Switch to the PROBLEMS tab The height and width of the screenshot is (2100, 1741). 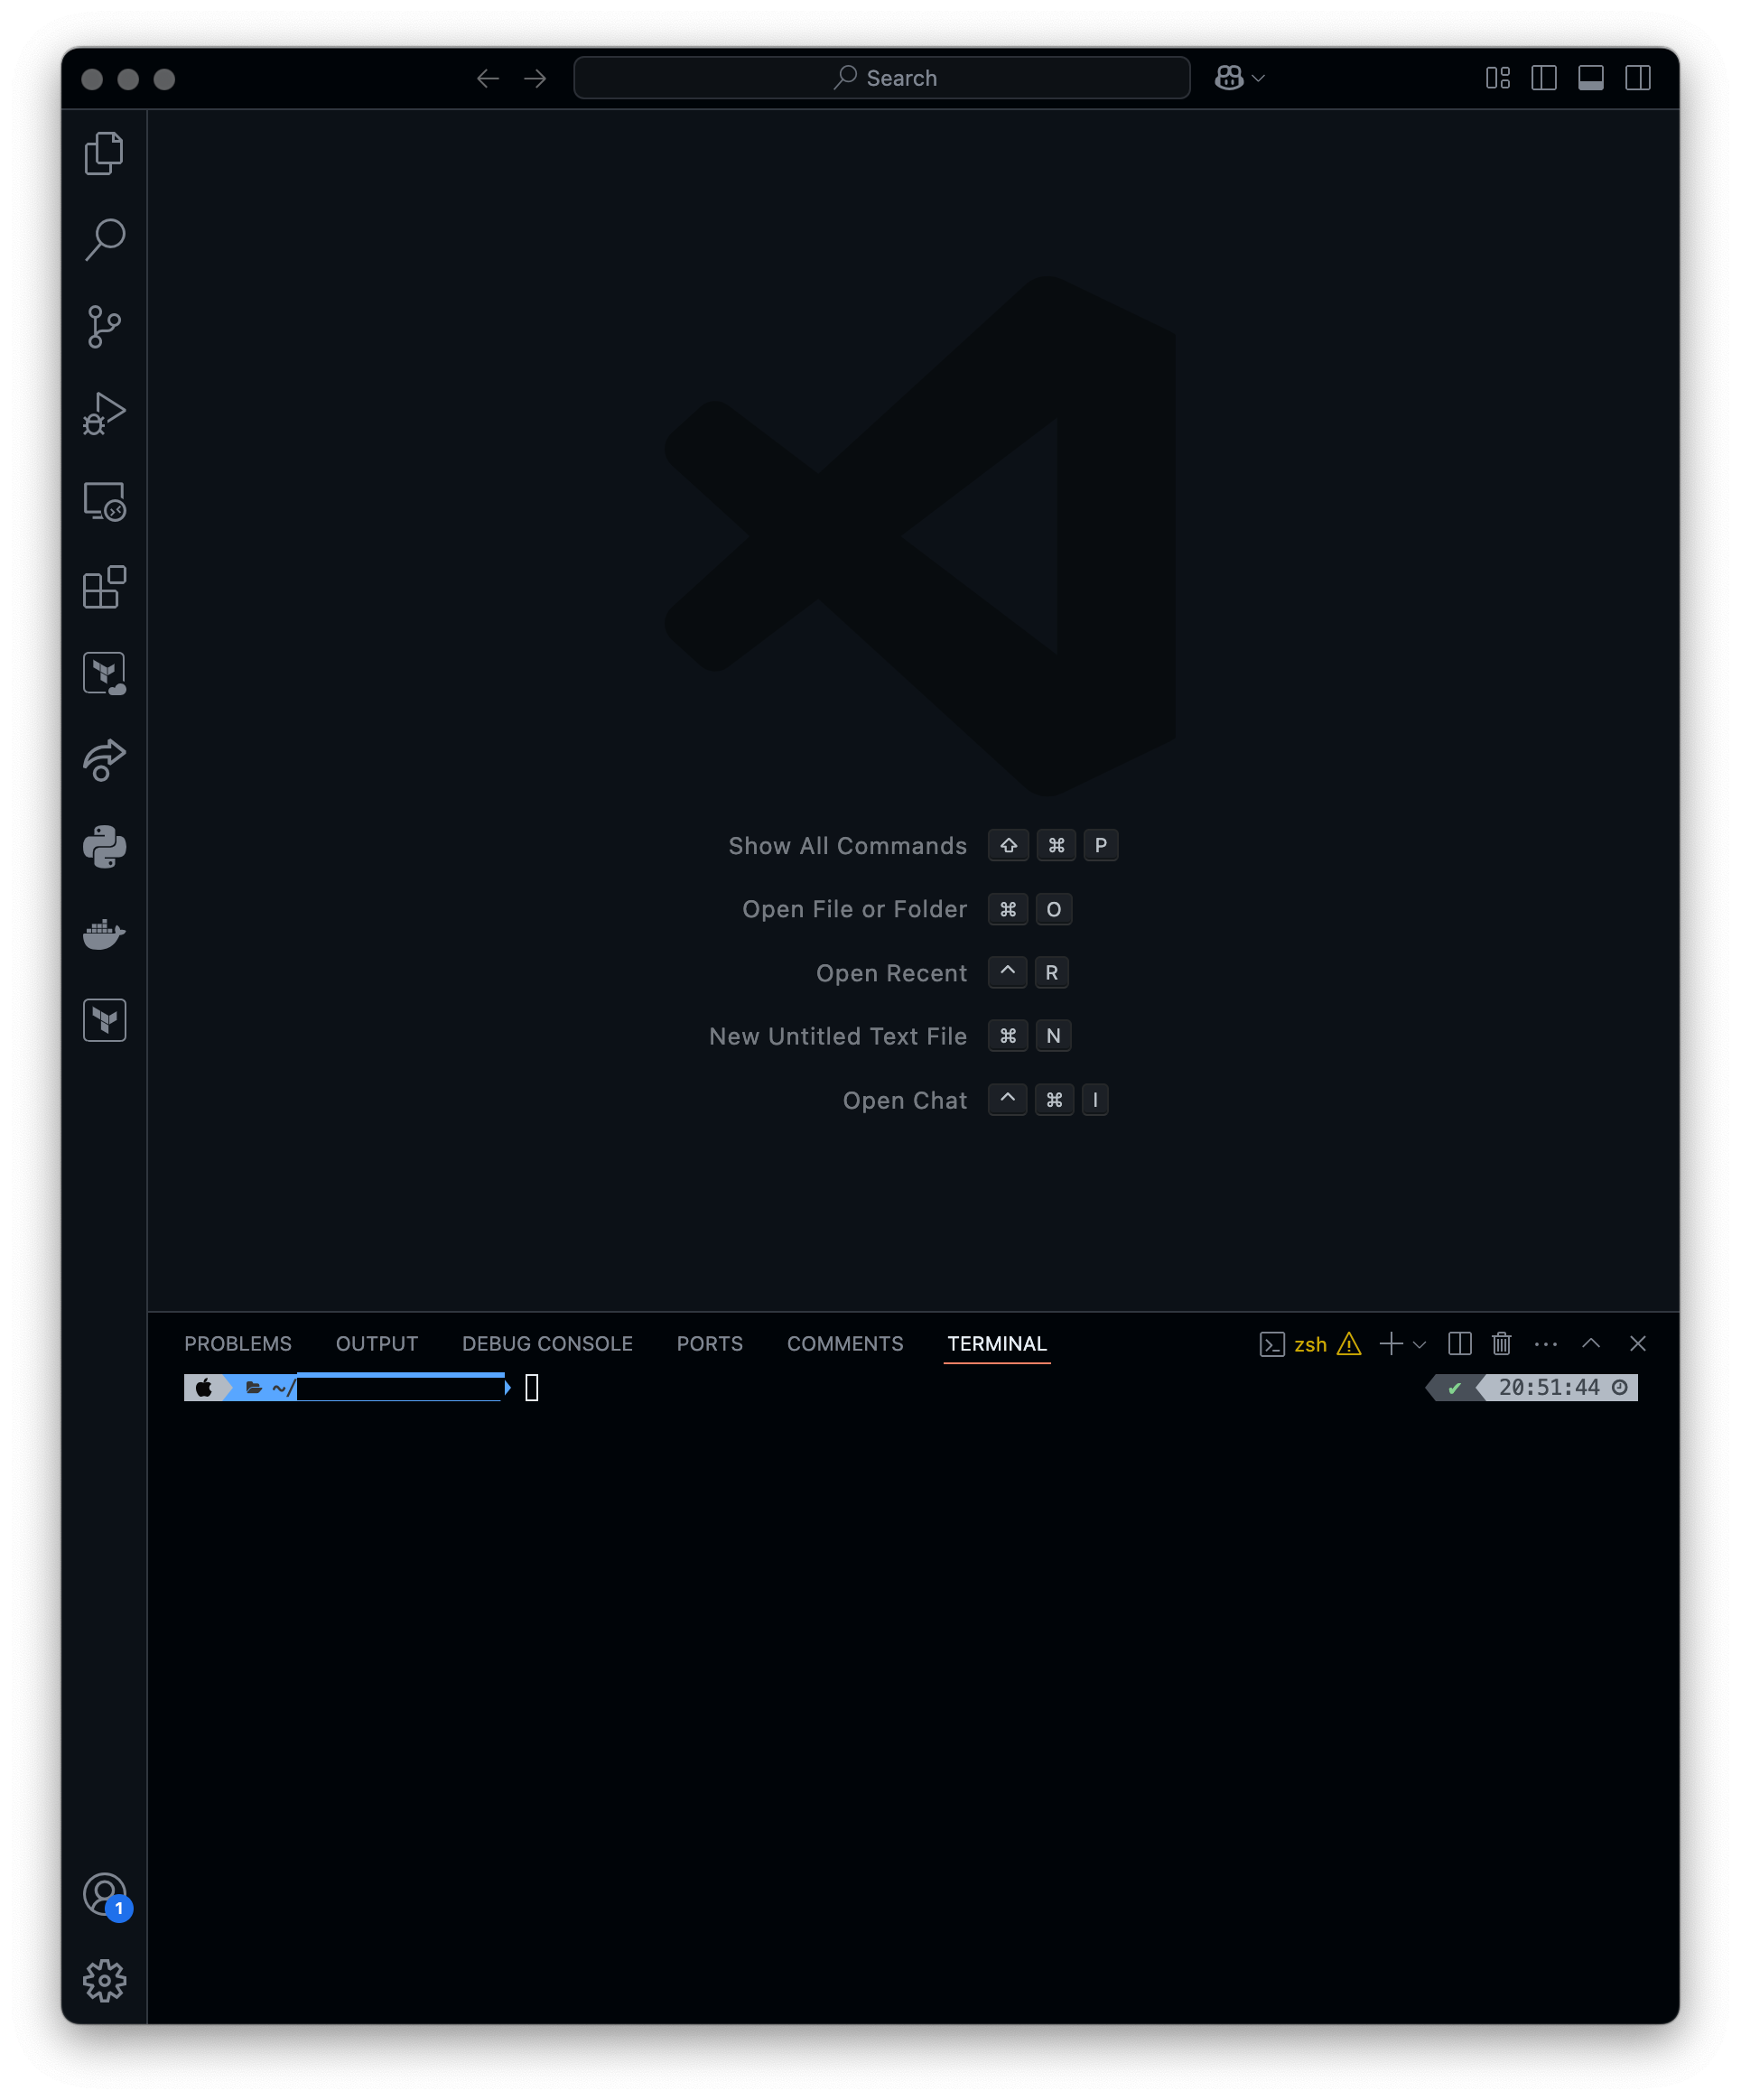click(x=238, y=1343)
